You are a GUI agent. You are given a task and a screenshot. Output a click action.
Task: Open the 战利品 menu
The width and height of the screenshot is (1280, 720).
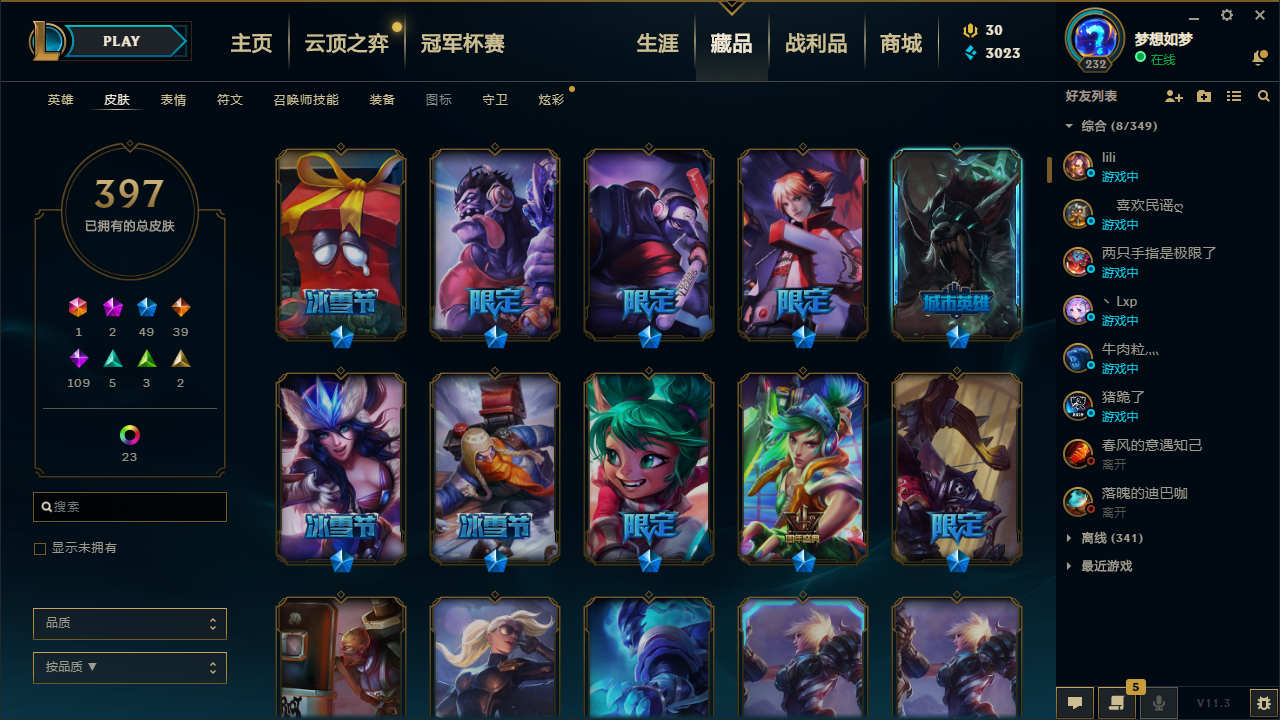pyautogui.click(x=816, y=44)
